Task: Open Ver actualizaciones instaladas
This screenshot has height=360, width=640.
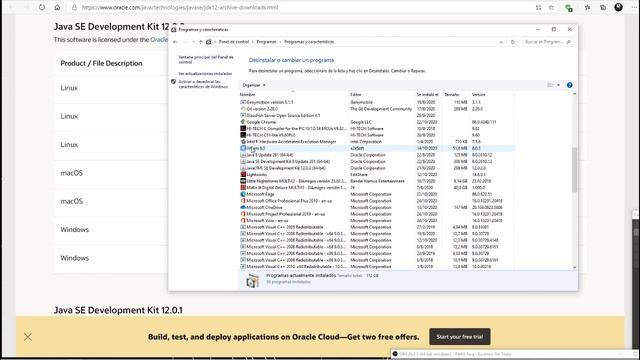Action: click(x=205, y=73)
